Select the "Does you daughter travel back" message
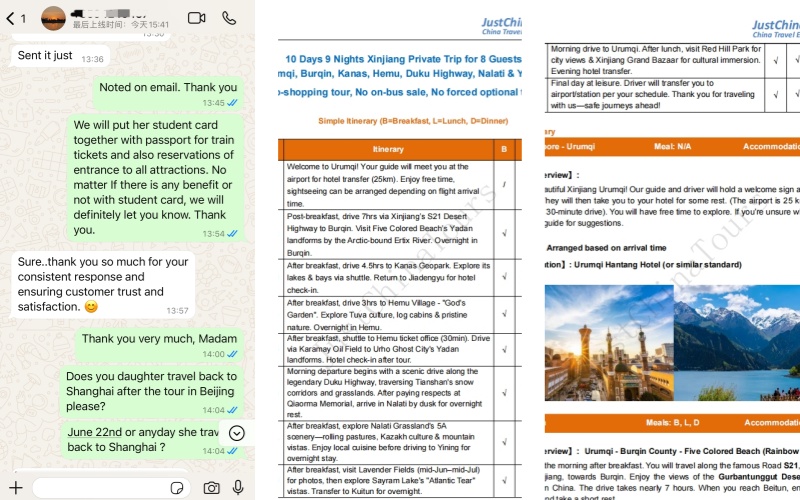 tap(151, 392)
